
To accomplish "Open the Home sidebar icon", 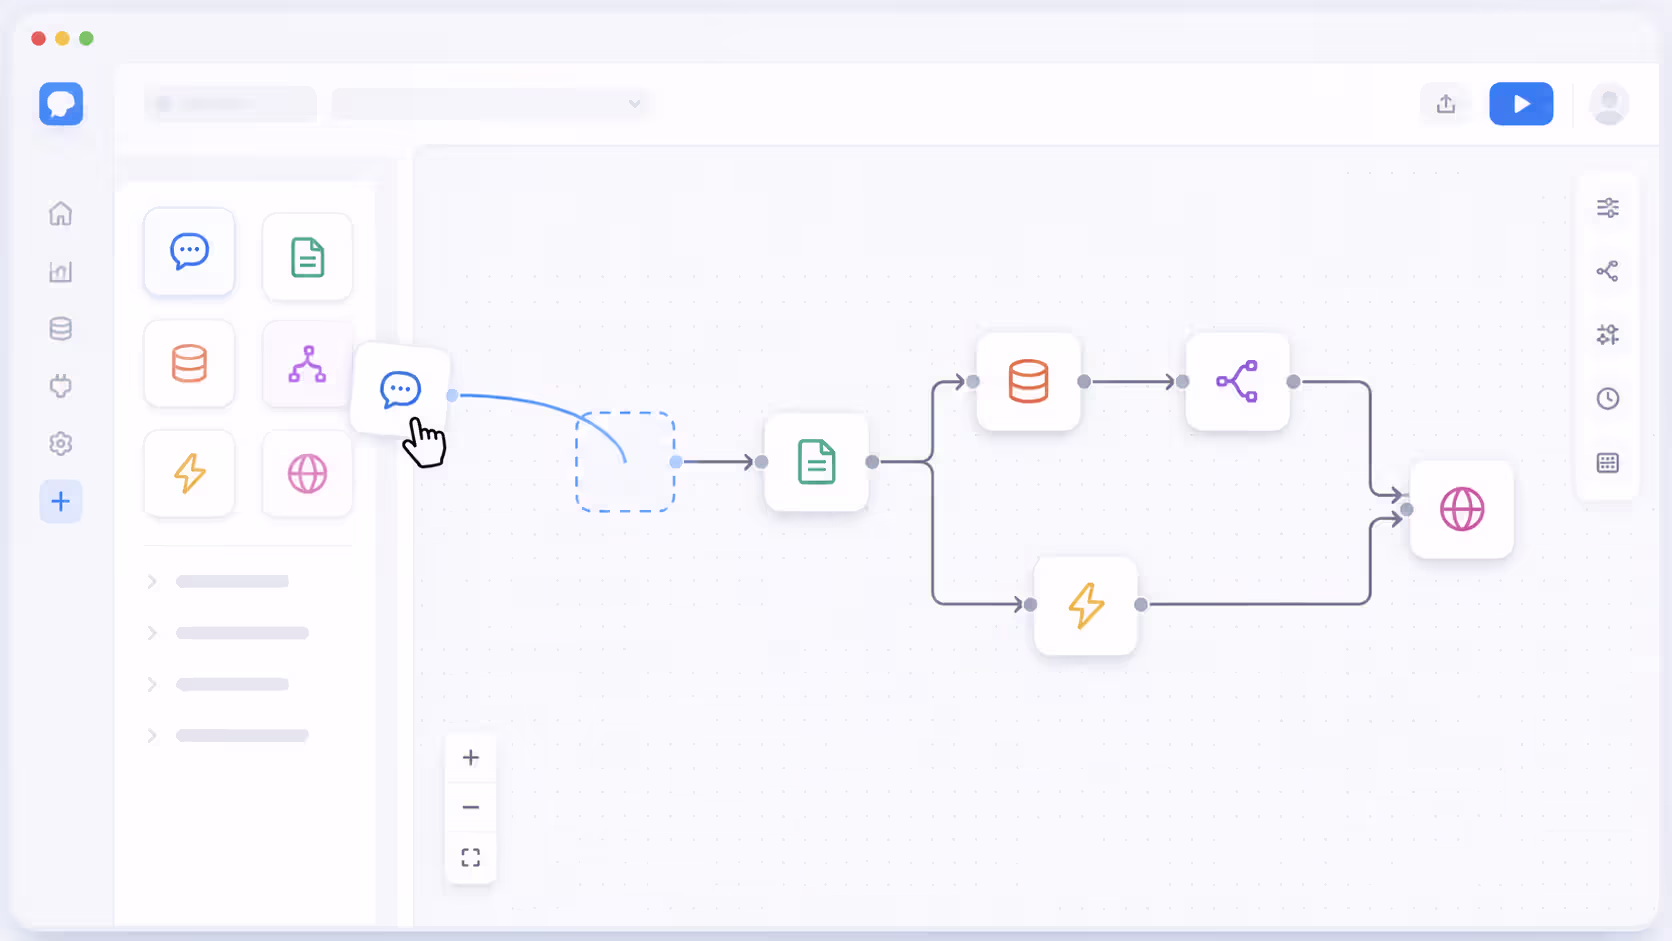I will tap(61, 214).
